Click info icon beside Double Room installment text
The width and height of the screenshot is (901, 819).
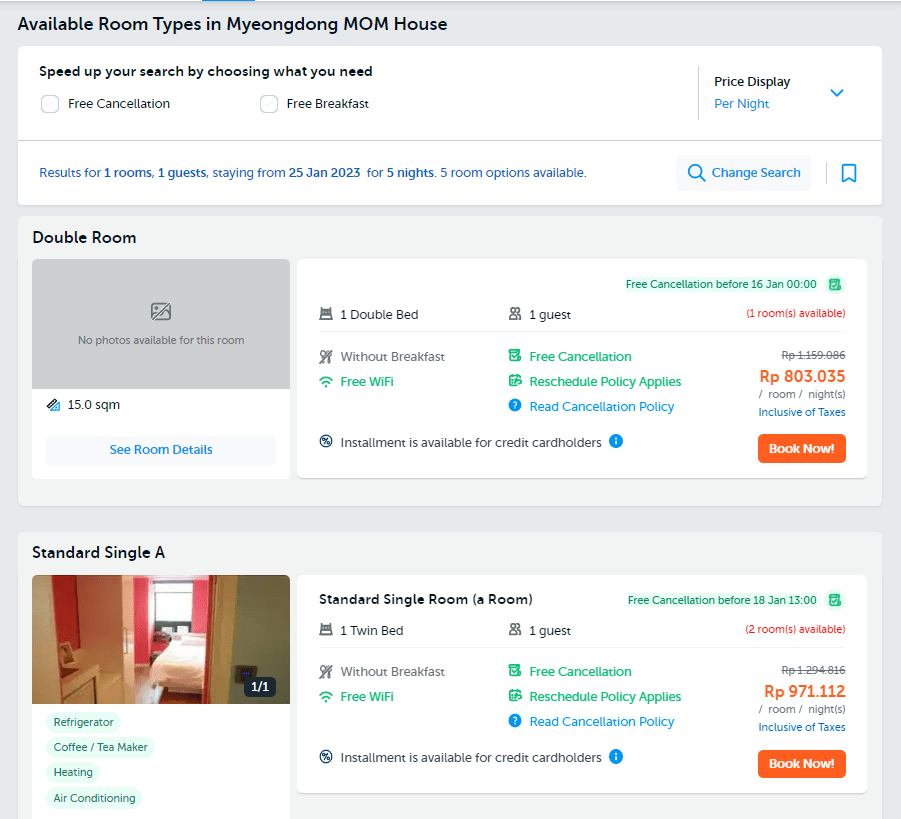pyautogui.click(x=616, y=441)
